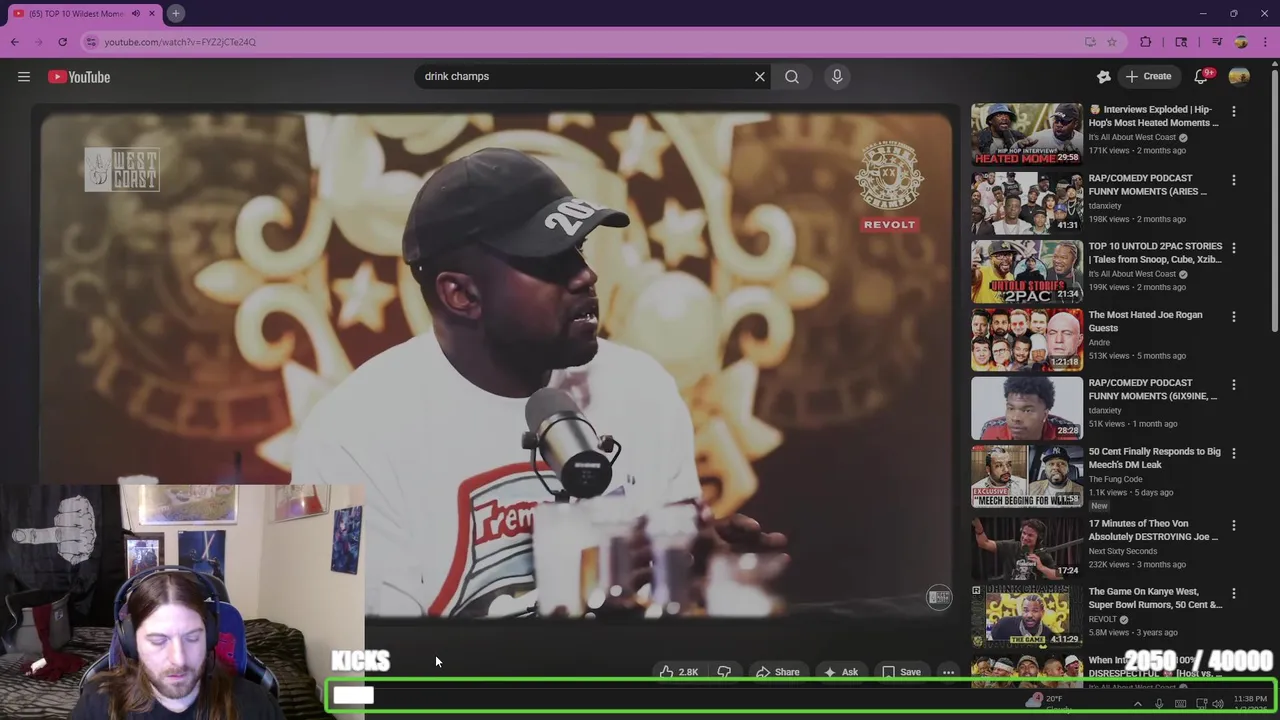
Task: Run the search with the magnifier button
Action: tap(792, 76)
